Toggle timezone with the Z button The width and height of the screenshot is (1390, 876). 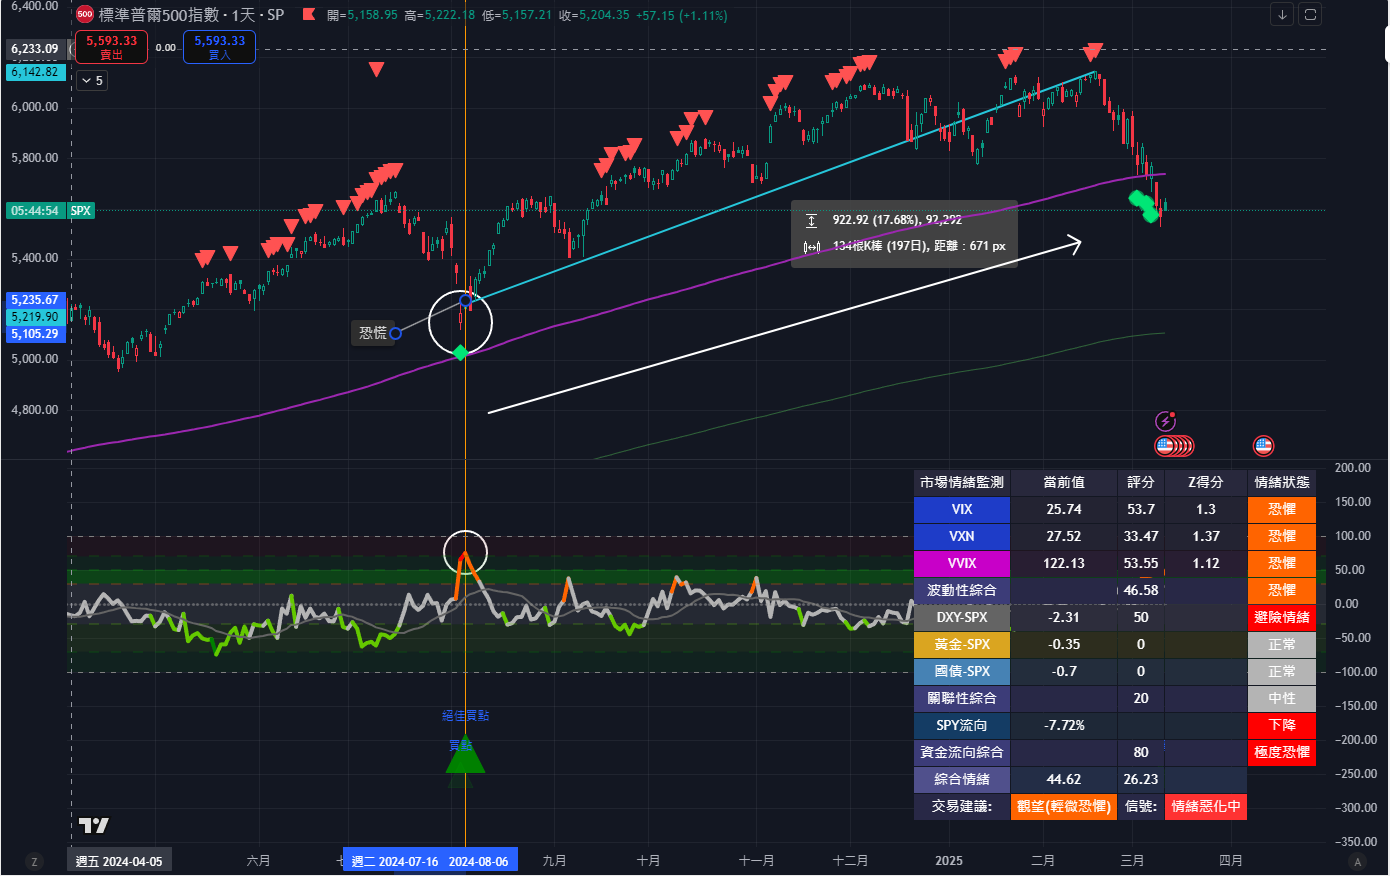click(x=34, y=861)
